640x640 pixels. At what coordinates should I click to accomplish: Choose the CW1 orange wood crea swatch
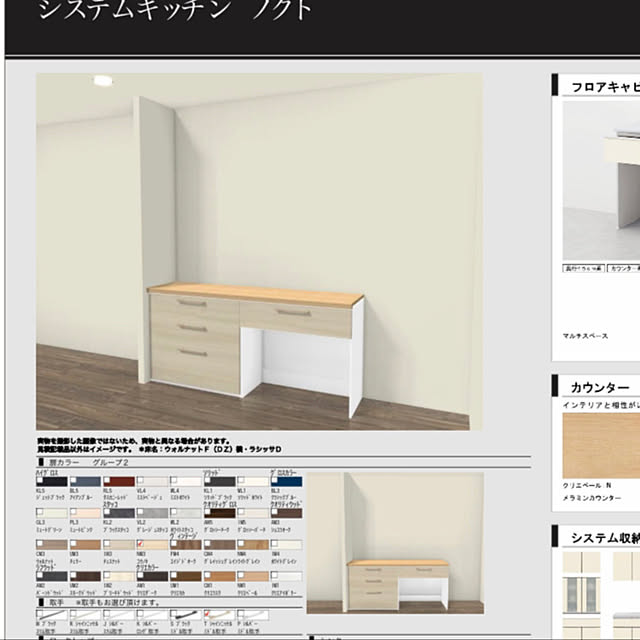[x=220, y=576]
